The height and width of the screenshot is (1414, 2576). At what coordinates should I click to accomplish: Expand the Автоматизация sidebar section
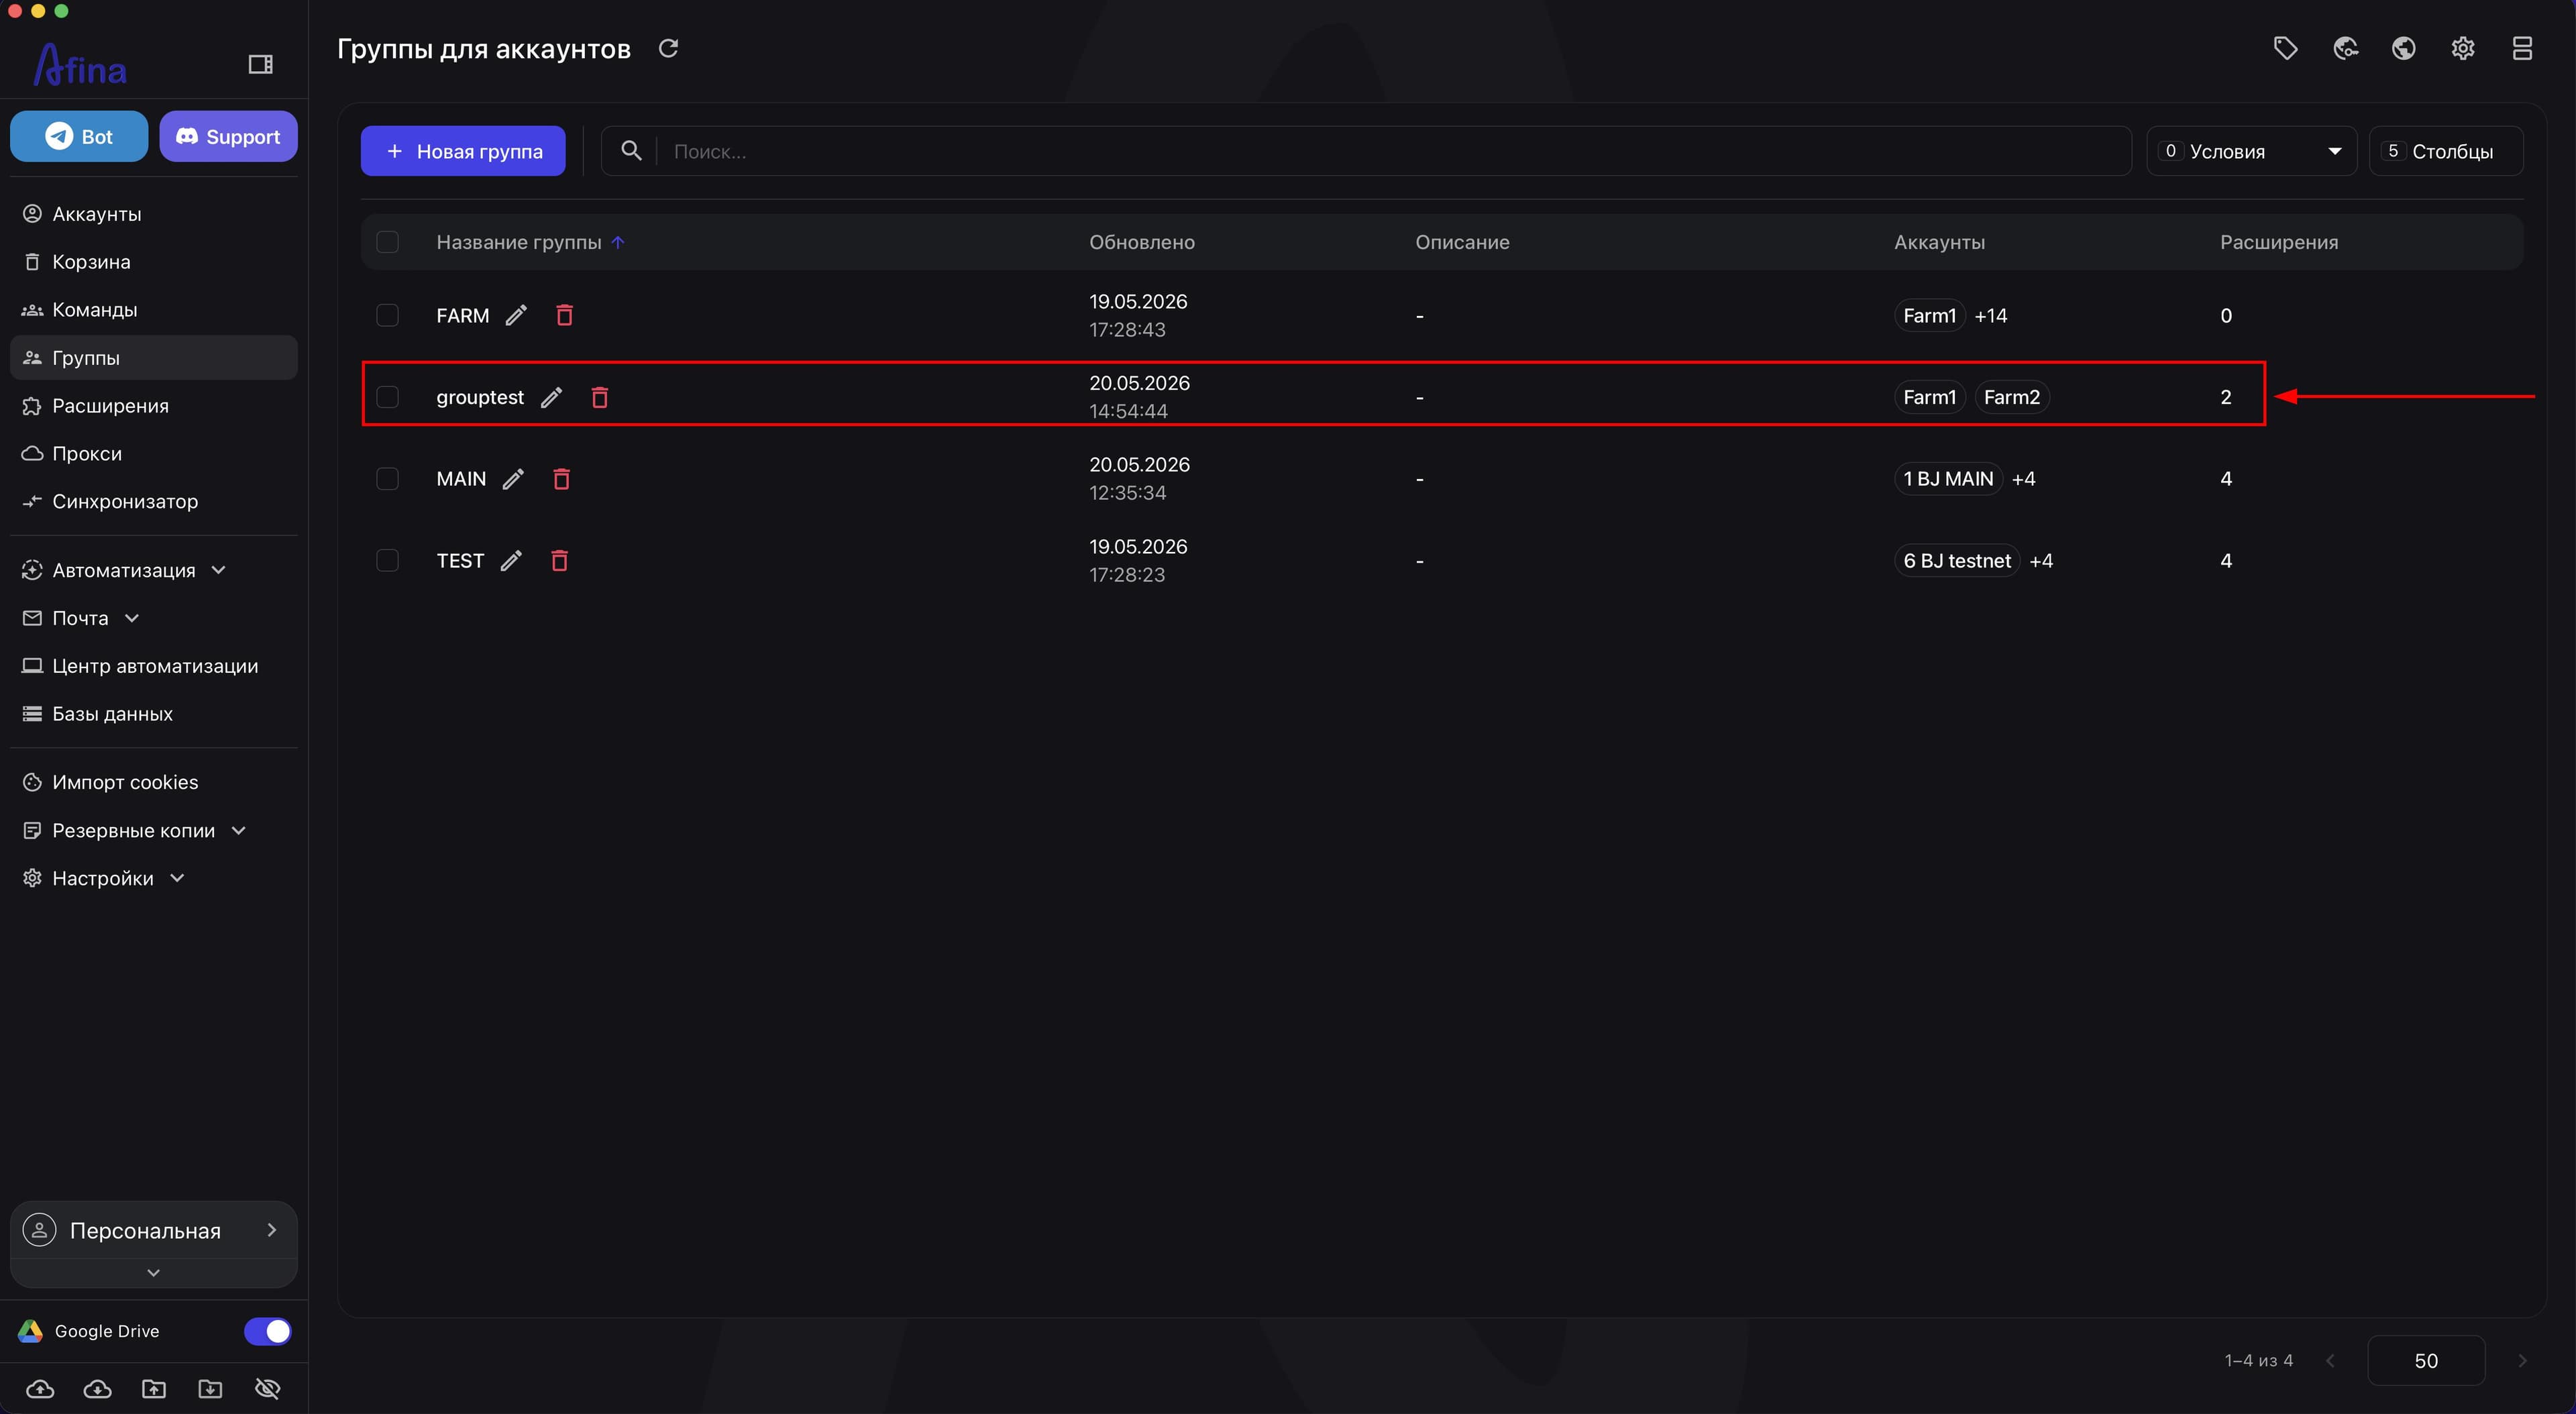(125, 570)
